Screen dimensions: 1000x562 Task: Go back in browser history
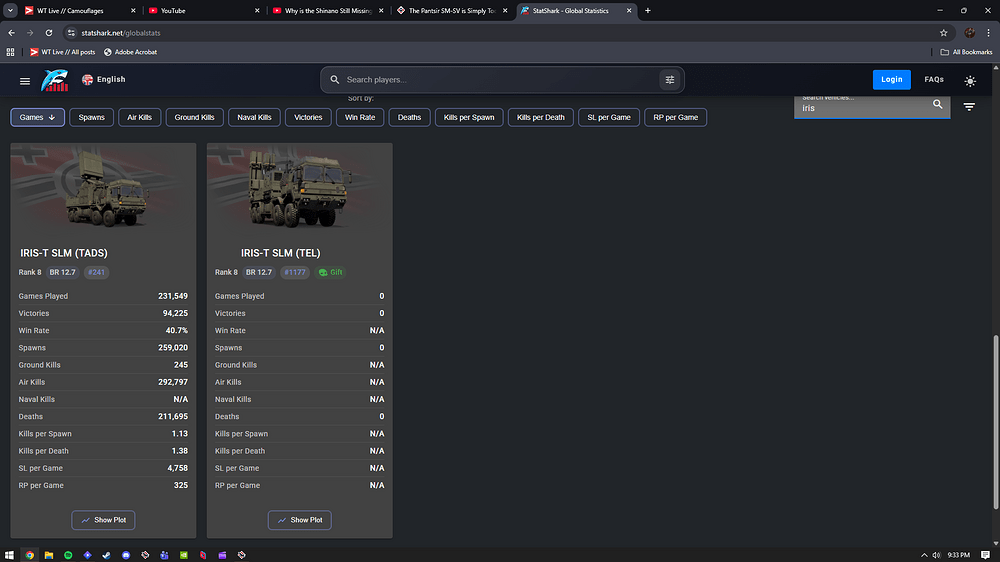[11, 33]
